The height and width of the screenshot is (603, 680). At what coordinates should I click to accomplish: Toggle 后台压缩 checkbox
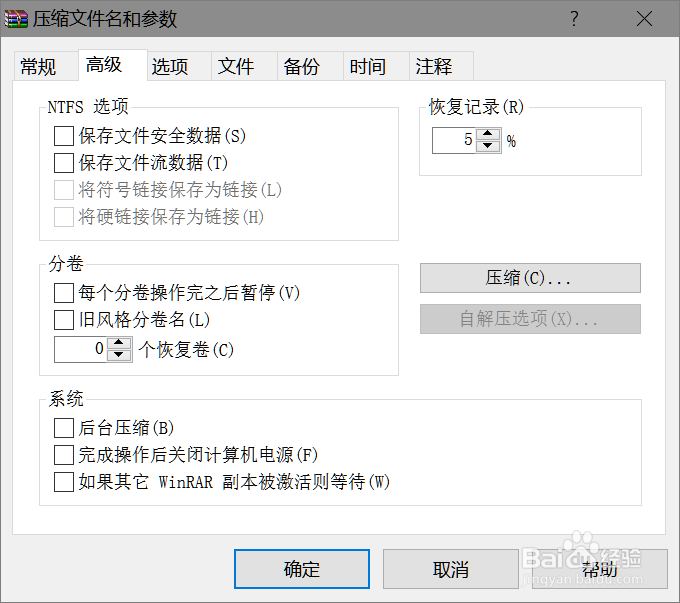[64, 428]
